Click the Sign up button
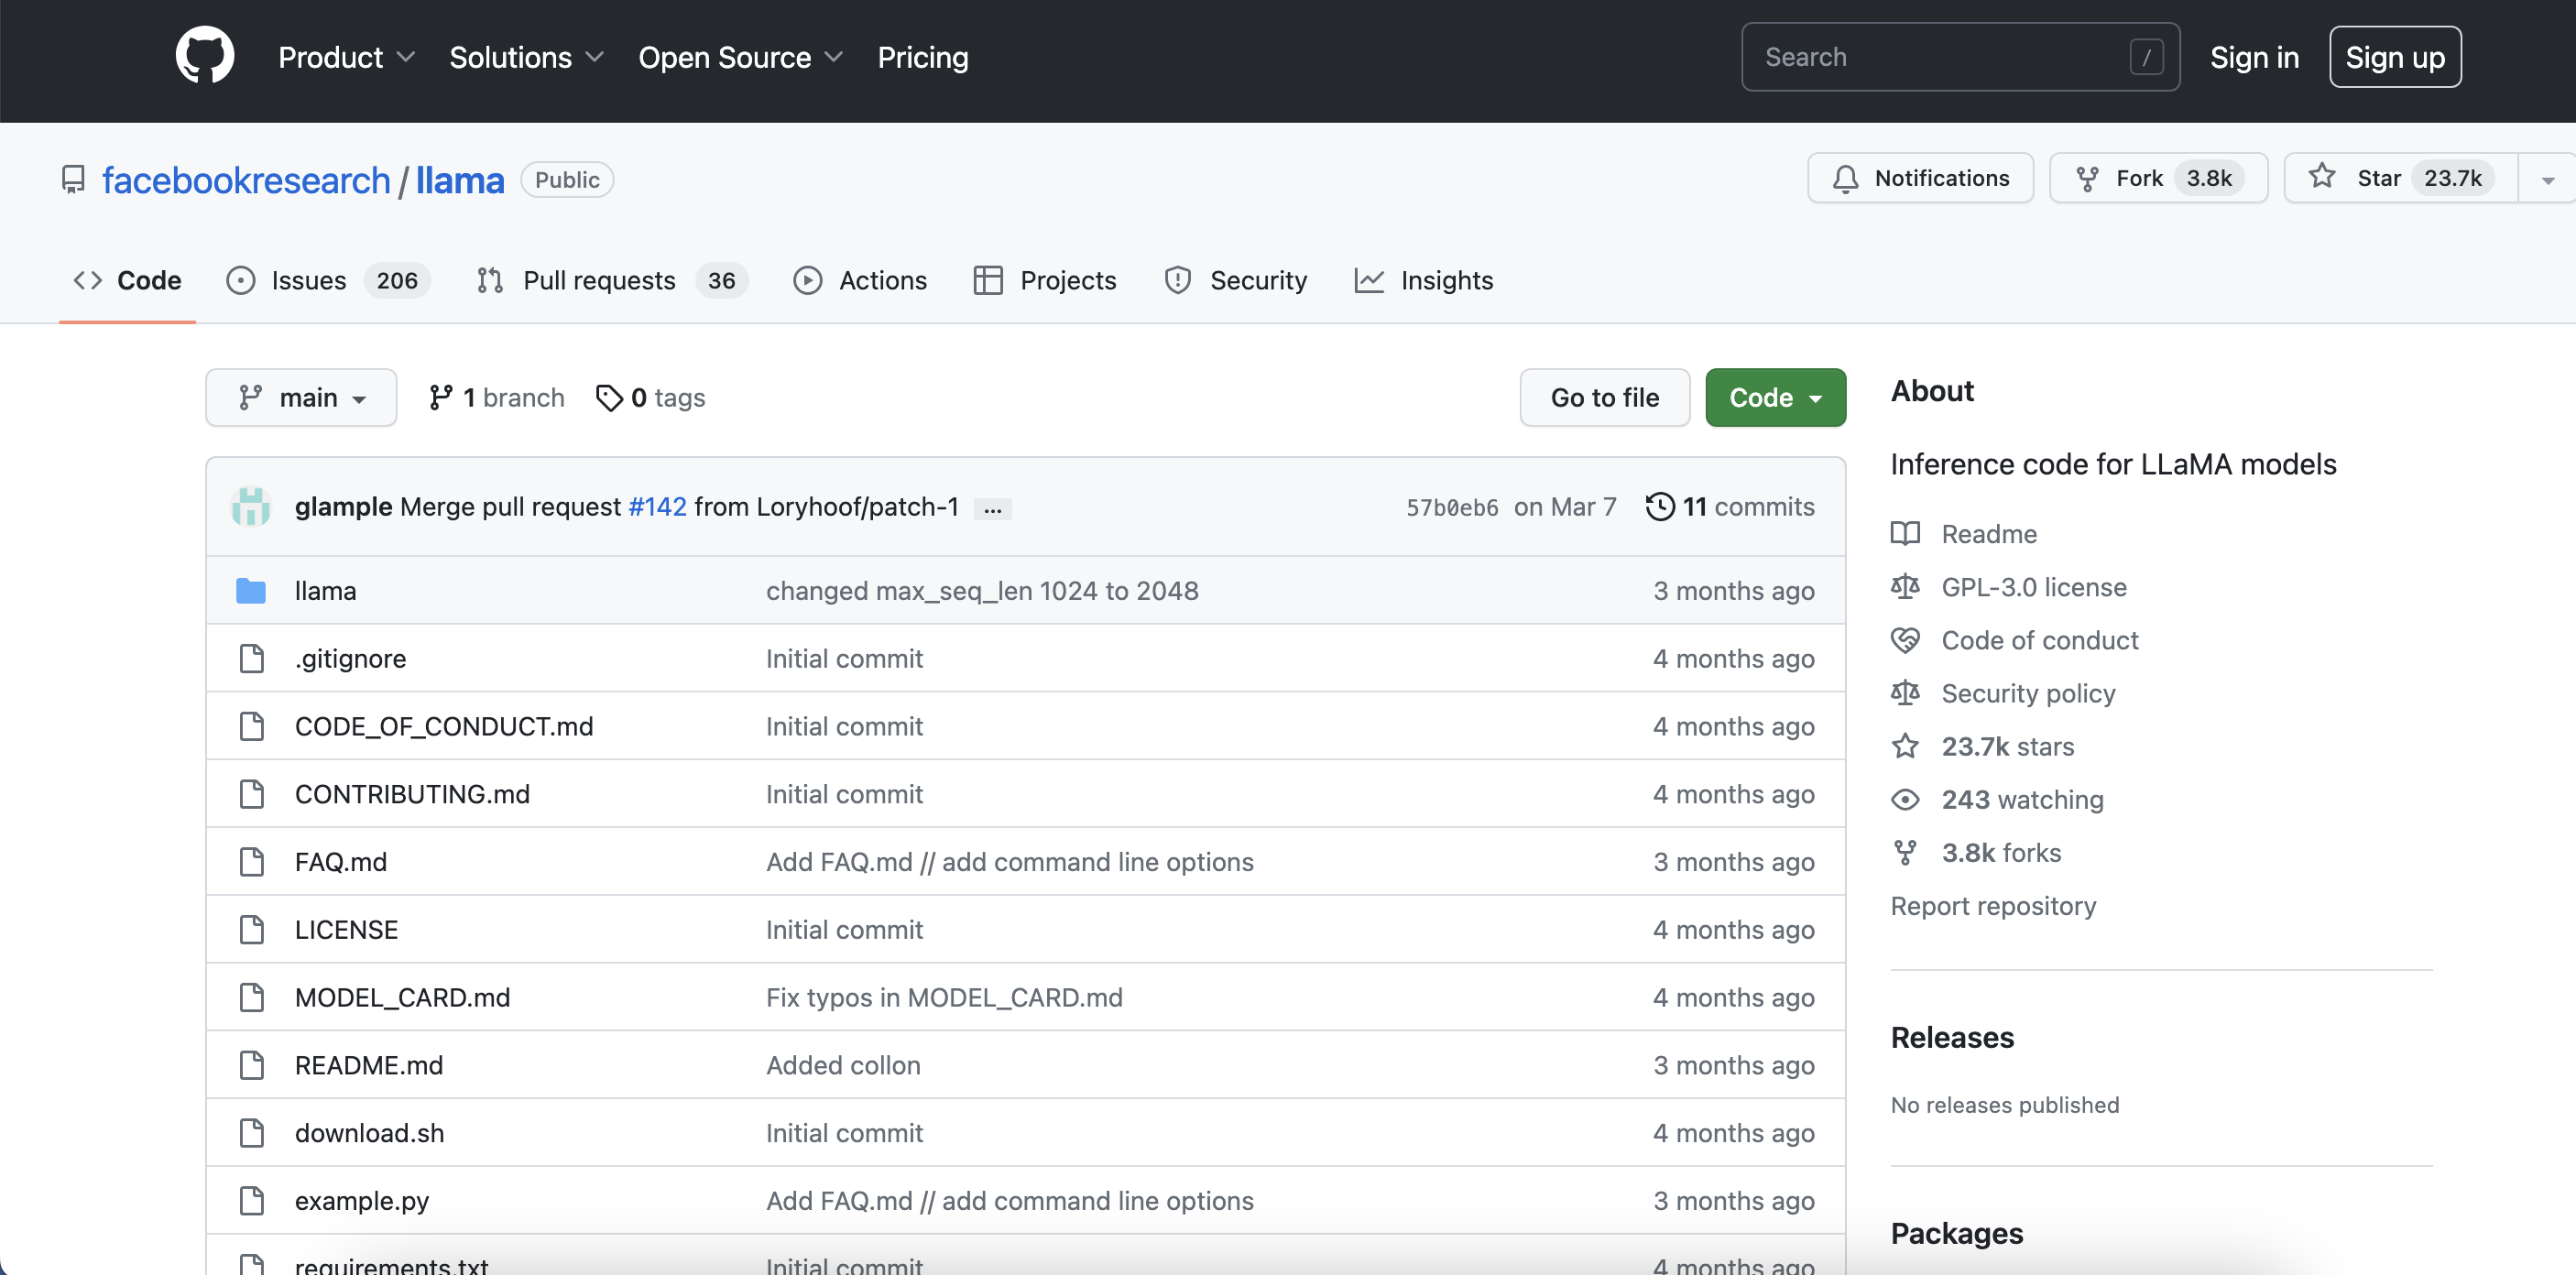Image resolution: width=2576 pixels, height=1275 pixels. [x=2395, y=57]
